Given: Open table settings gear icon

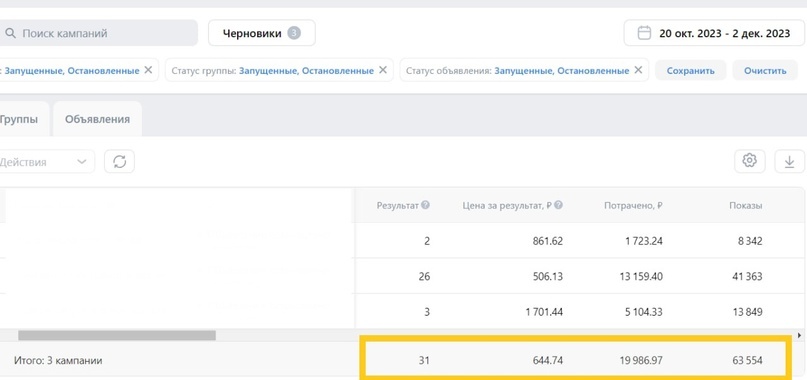Looking at the screenshot, I should pyautogui.click(x=749, y=161).
